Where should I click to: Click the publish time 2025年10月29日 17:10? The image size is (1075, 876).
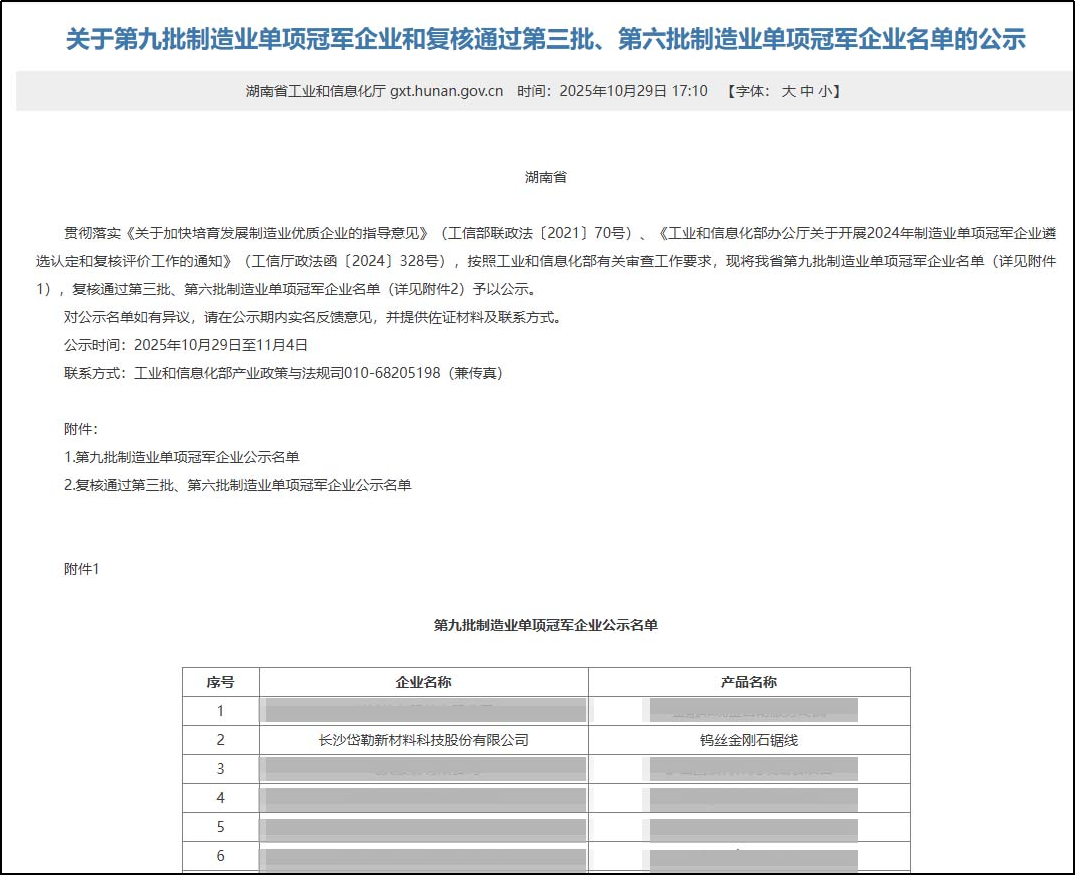click(633, 91)
